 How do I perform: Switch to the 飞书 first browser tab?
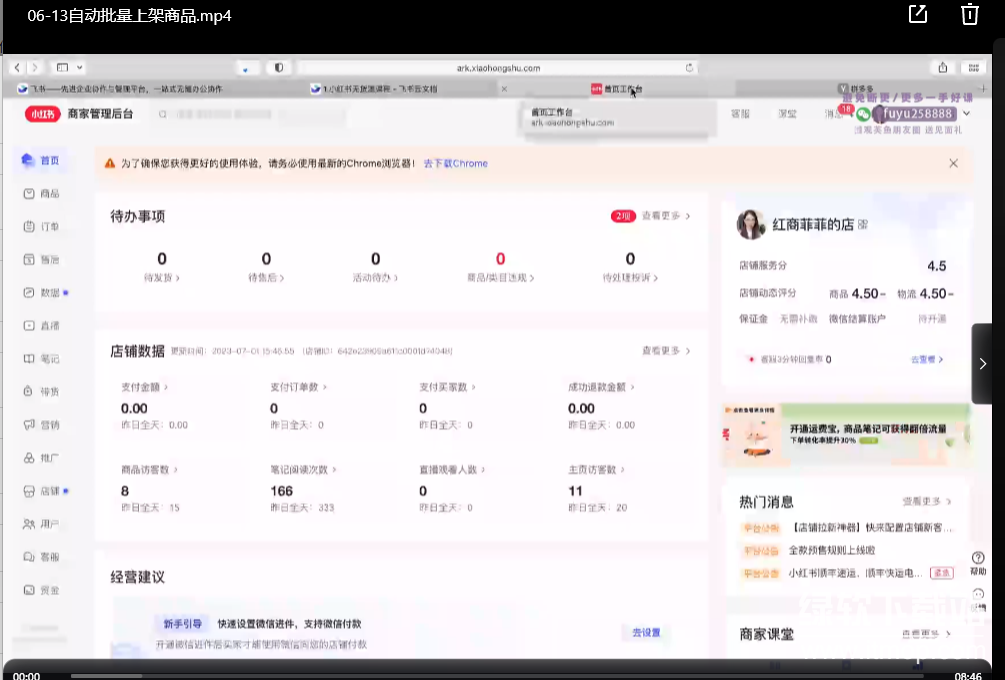click(120, 89)
